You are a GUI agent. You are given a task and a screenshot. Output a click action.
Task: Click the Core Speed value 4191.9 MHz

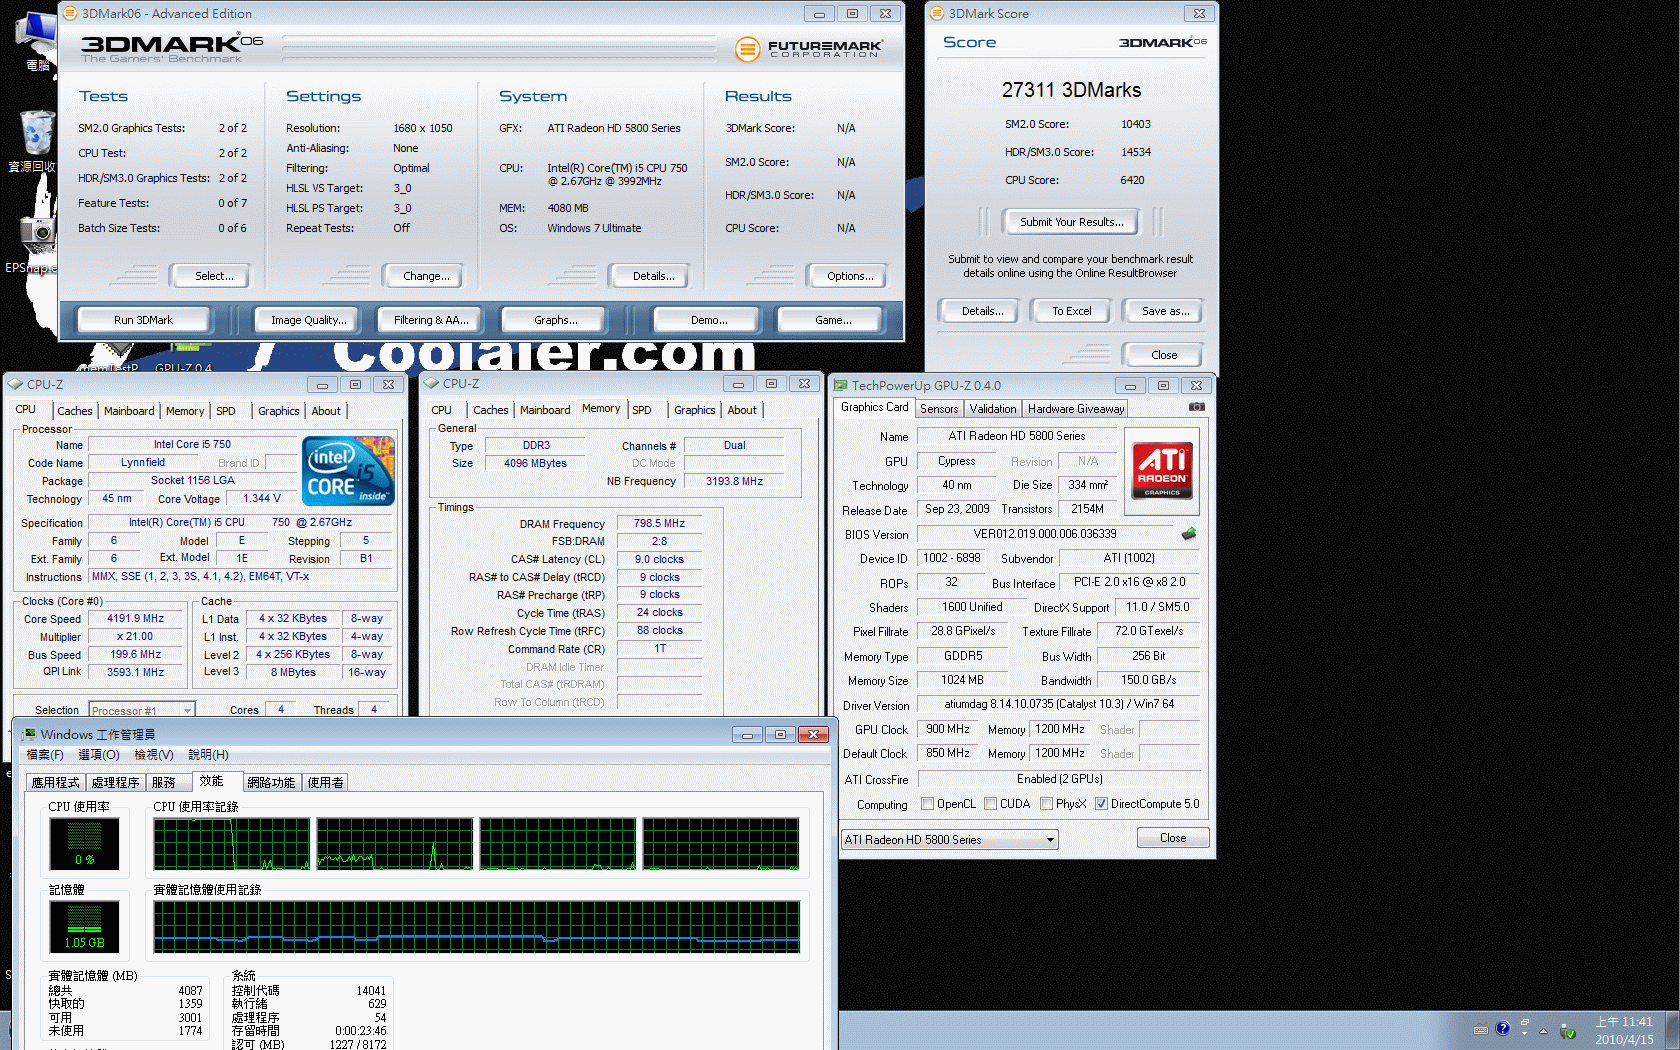pos(136,618)
